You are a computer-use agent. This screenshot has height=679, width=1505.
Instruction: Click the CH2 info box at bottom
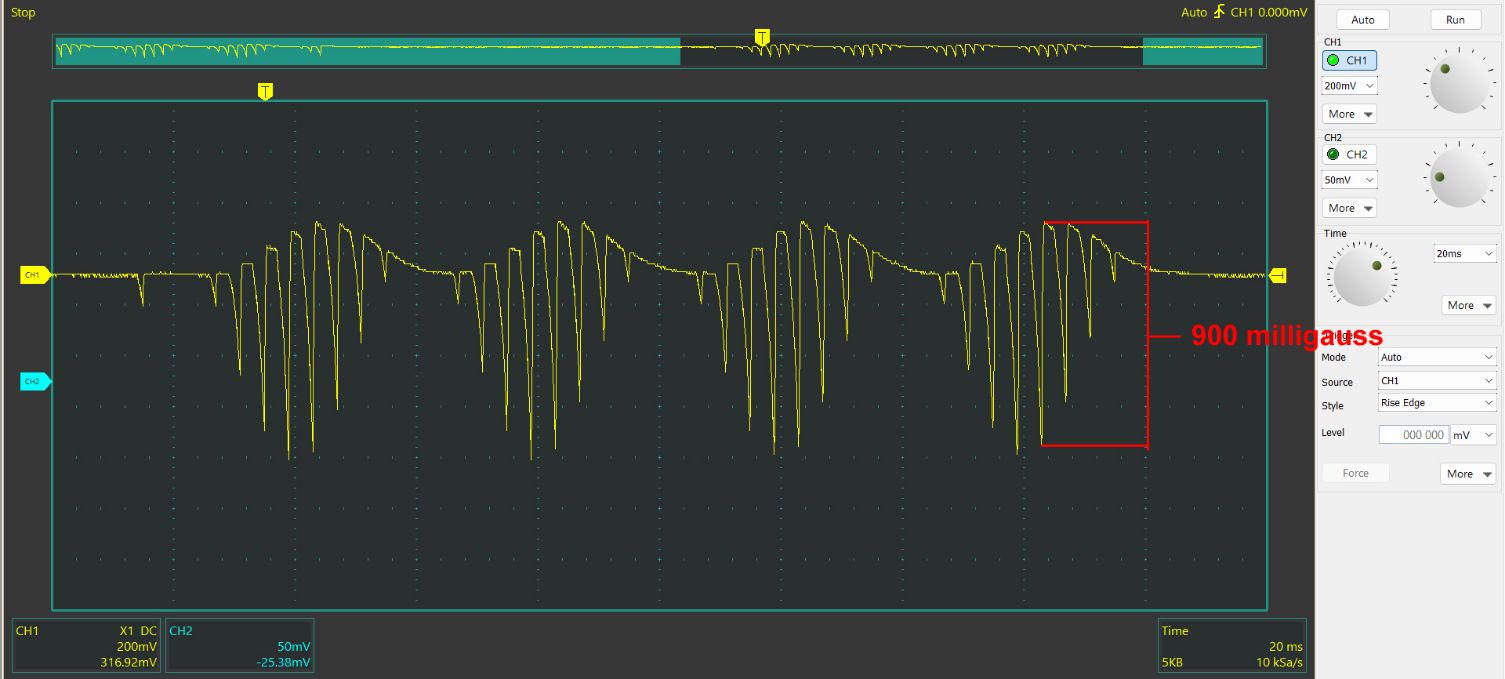(239, 646)
